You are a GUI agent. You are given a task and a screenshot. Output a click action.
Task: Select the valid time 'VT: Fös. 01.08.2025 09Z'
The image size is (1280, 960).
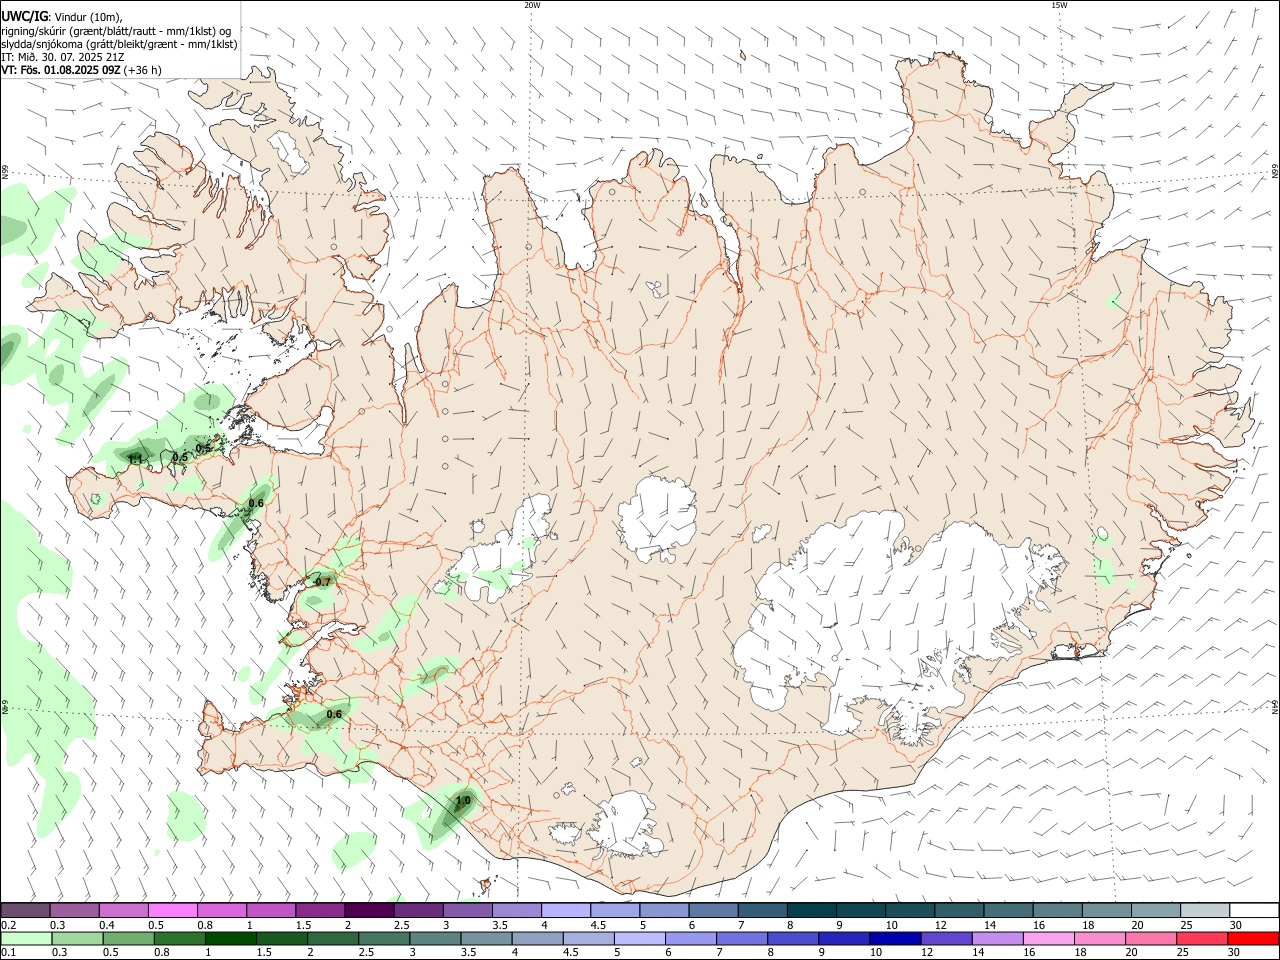(x=61, y=70)
